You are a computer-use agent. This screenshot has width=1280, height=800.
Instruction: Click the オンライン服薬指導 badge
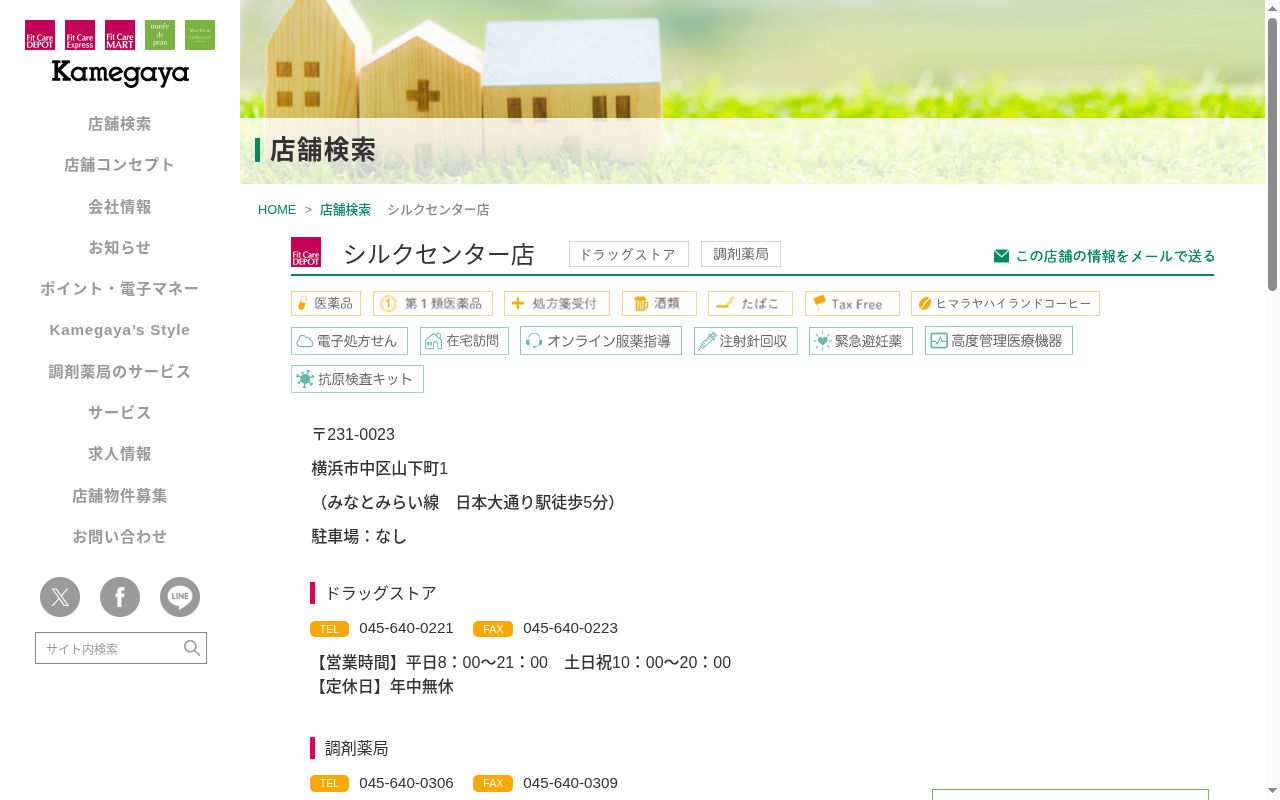[601, 340]
